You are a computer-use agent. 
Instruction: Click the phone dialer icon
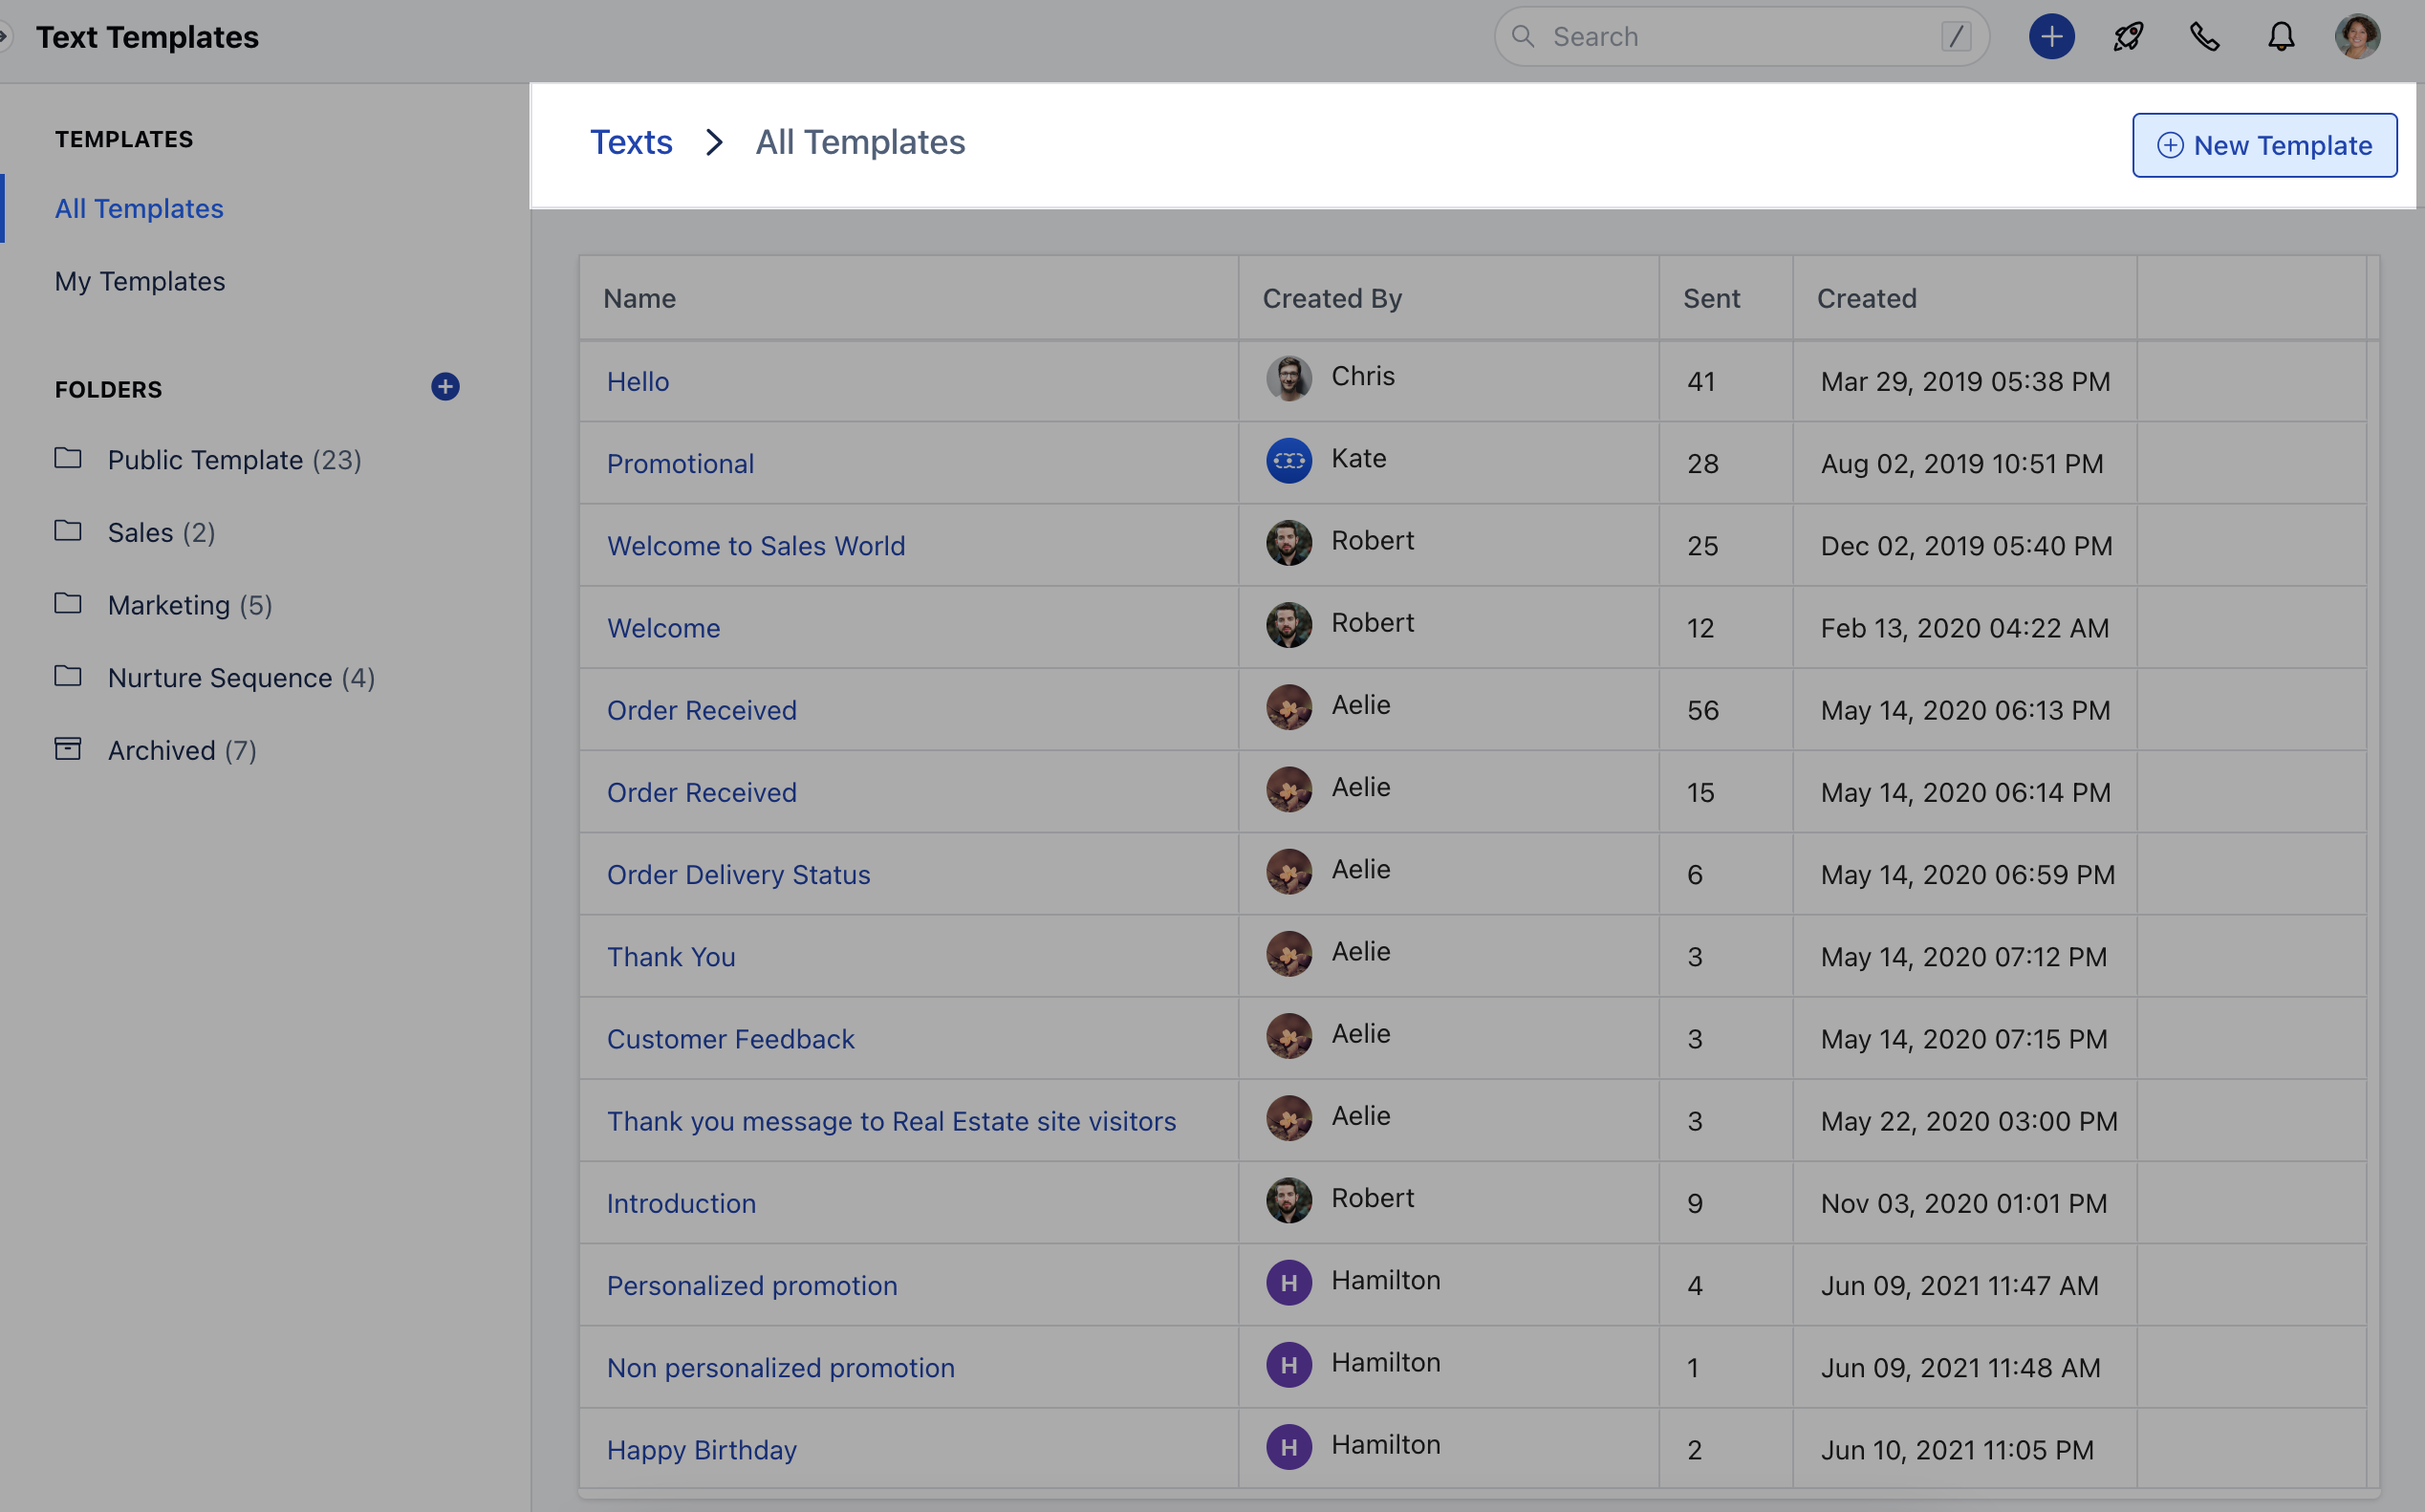click(2204, 37)
